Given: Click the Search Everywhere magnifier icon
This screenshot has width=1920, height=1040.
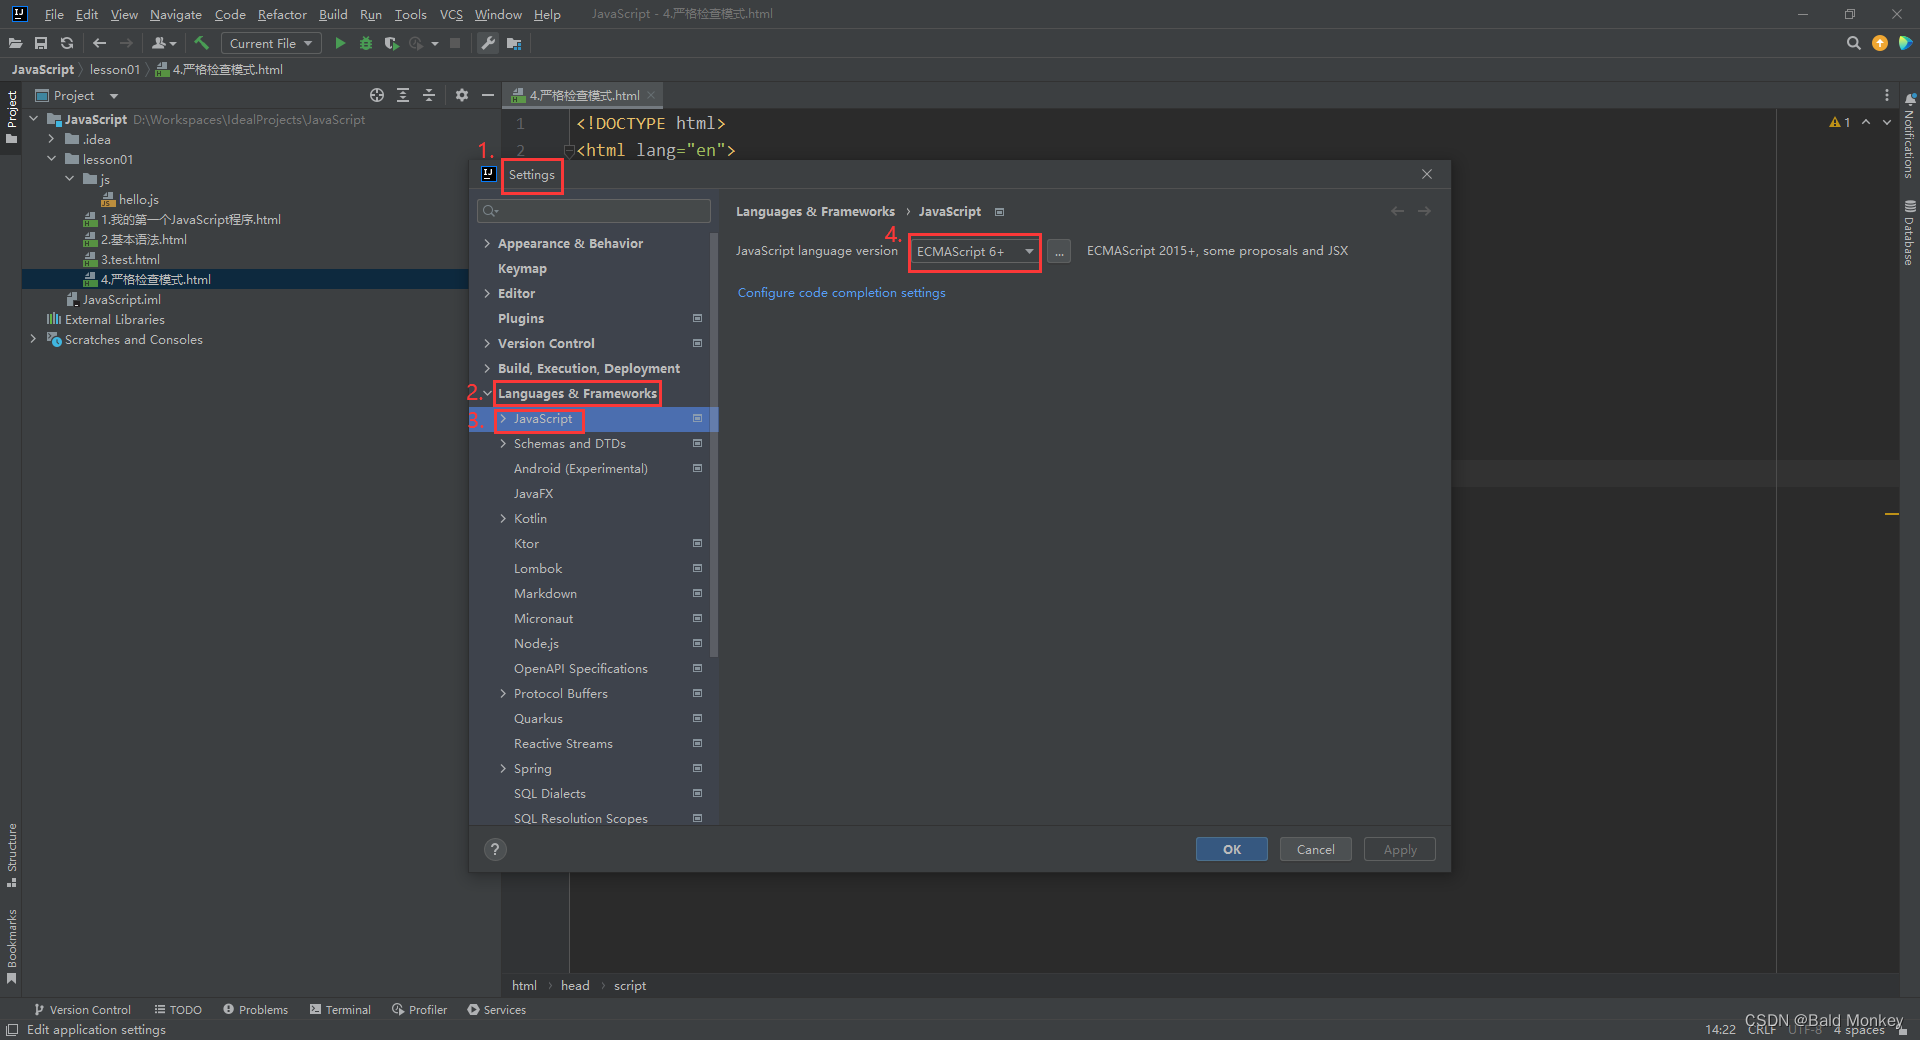Looking at the screenshot, I should [x=1853, y=43].
